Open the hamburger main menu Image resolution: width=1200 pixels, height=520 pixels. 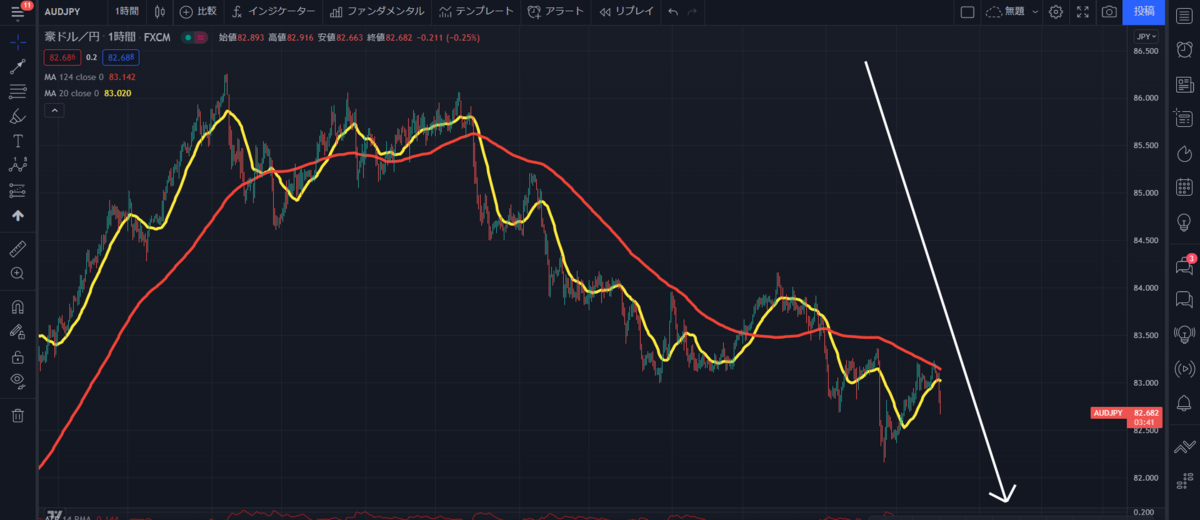pyautogui.click(x=17, y=13)
